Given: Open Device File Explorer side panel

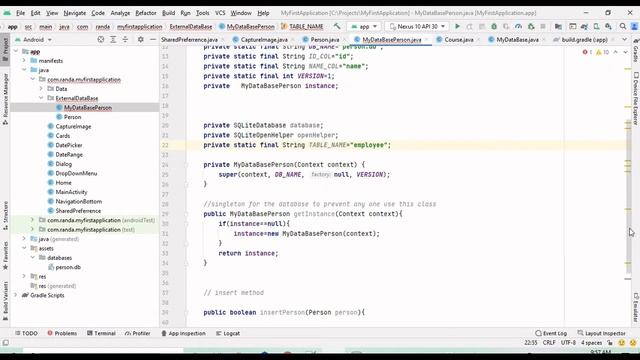Looking at the screenshot, I should pos(636,99).
